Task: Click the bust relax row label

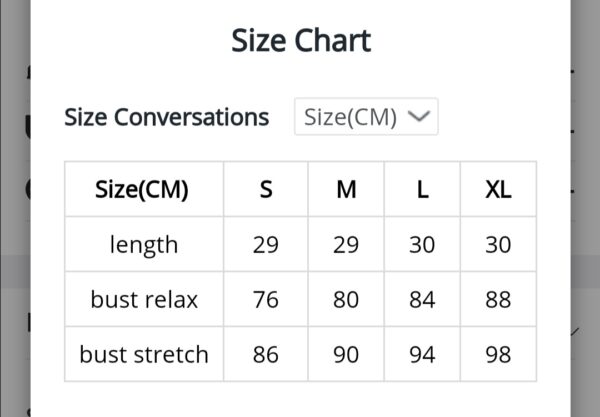Action: tap(144, 299)
